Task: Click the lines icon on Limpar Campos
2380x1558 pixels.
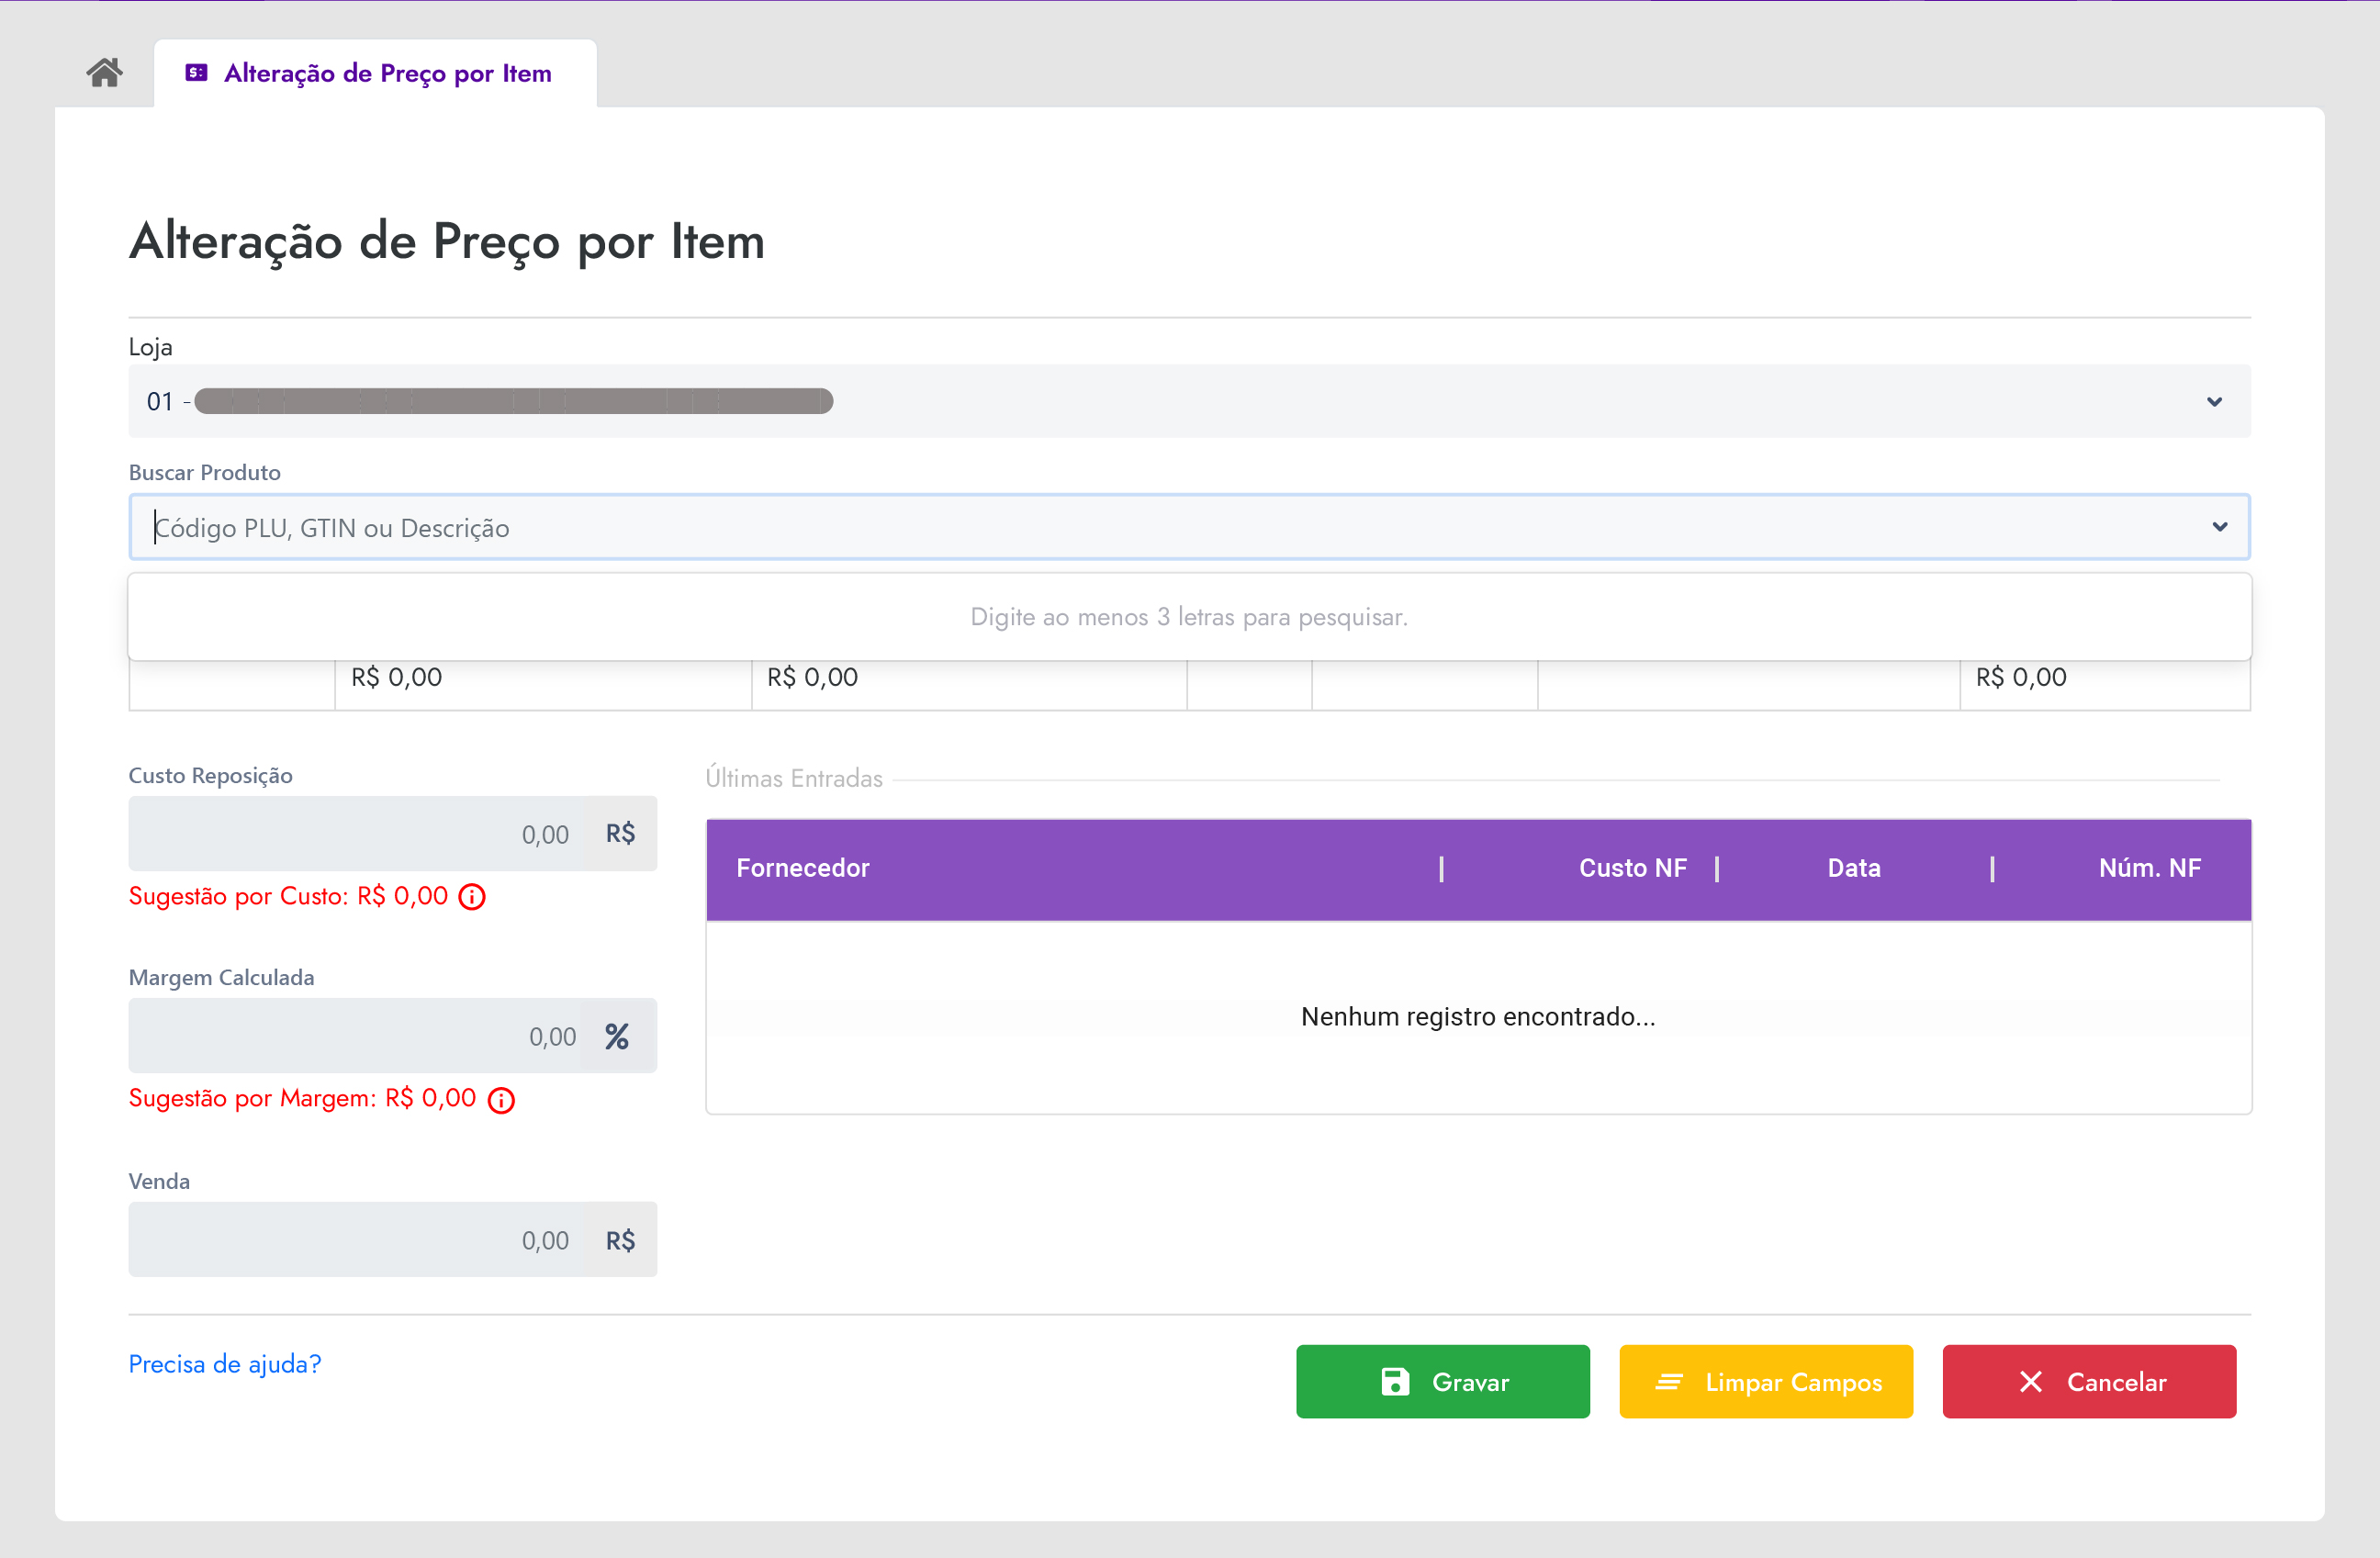Action: click(x=1669, y=1382)
